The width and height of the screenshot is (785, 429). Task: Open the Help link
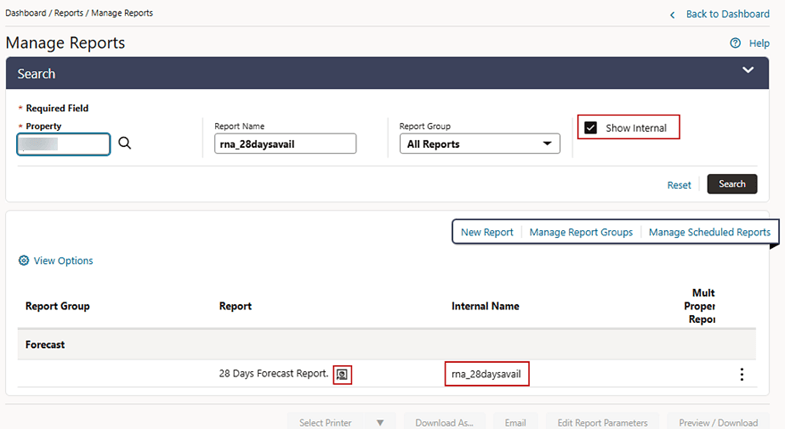(759, 43)
